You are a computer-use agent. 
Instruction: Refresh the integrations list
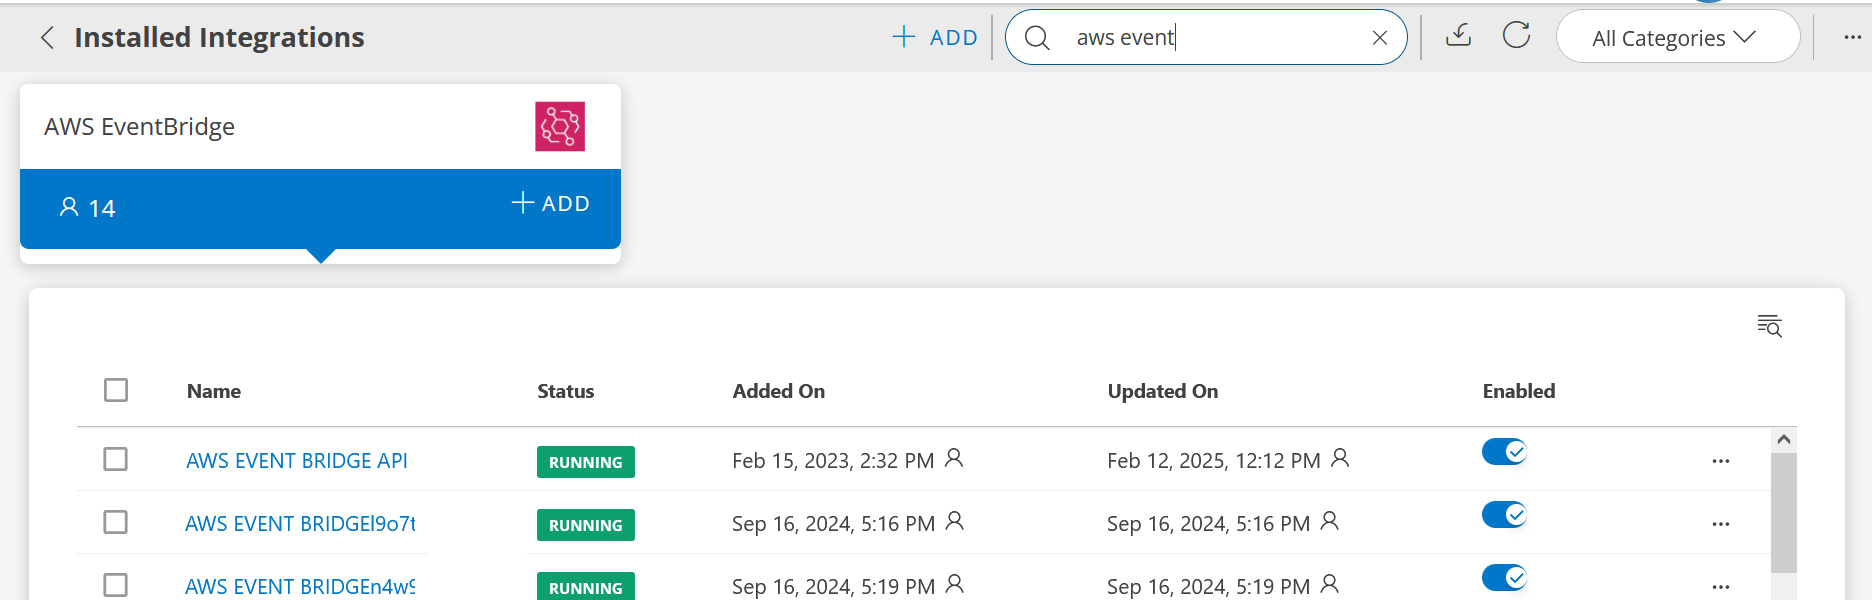[x=1517, y=36]
